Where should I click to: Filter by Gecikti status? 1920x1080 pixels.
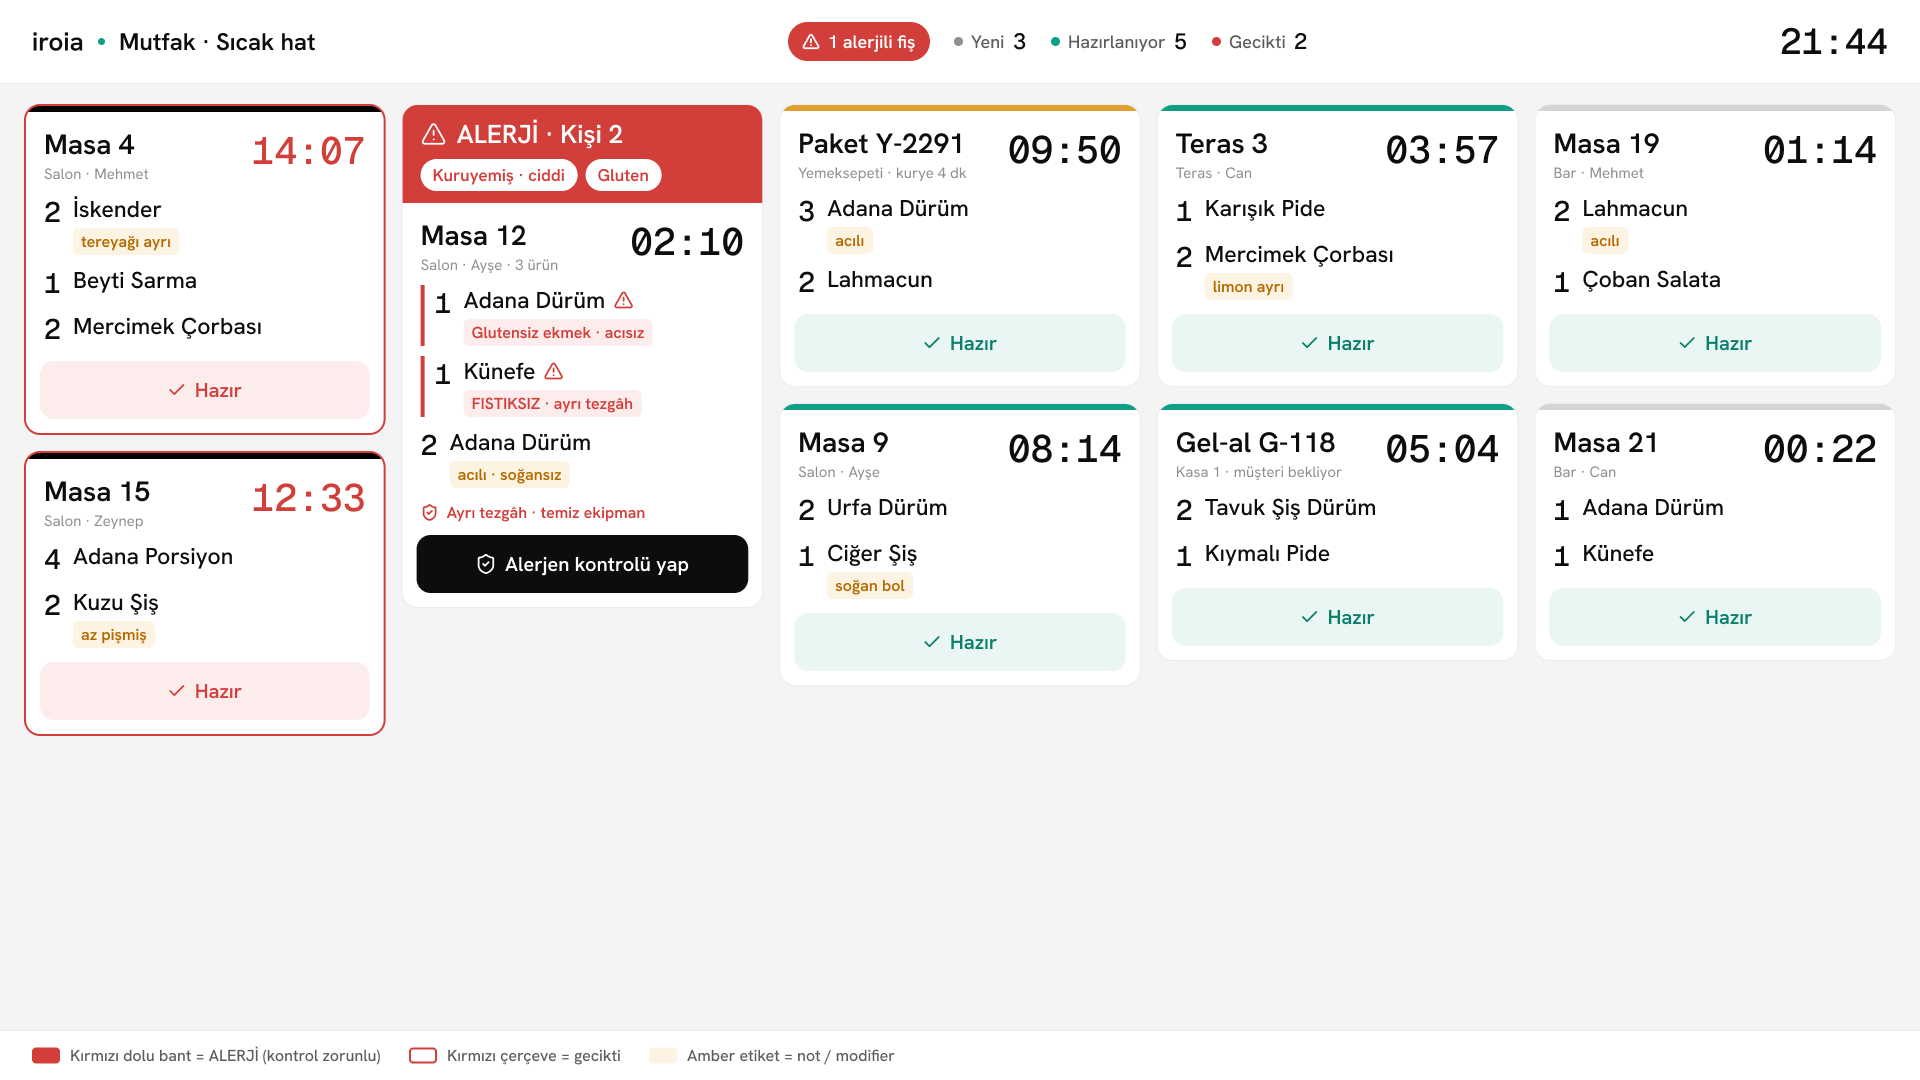click(1259, 42)
